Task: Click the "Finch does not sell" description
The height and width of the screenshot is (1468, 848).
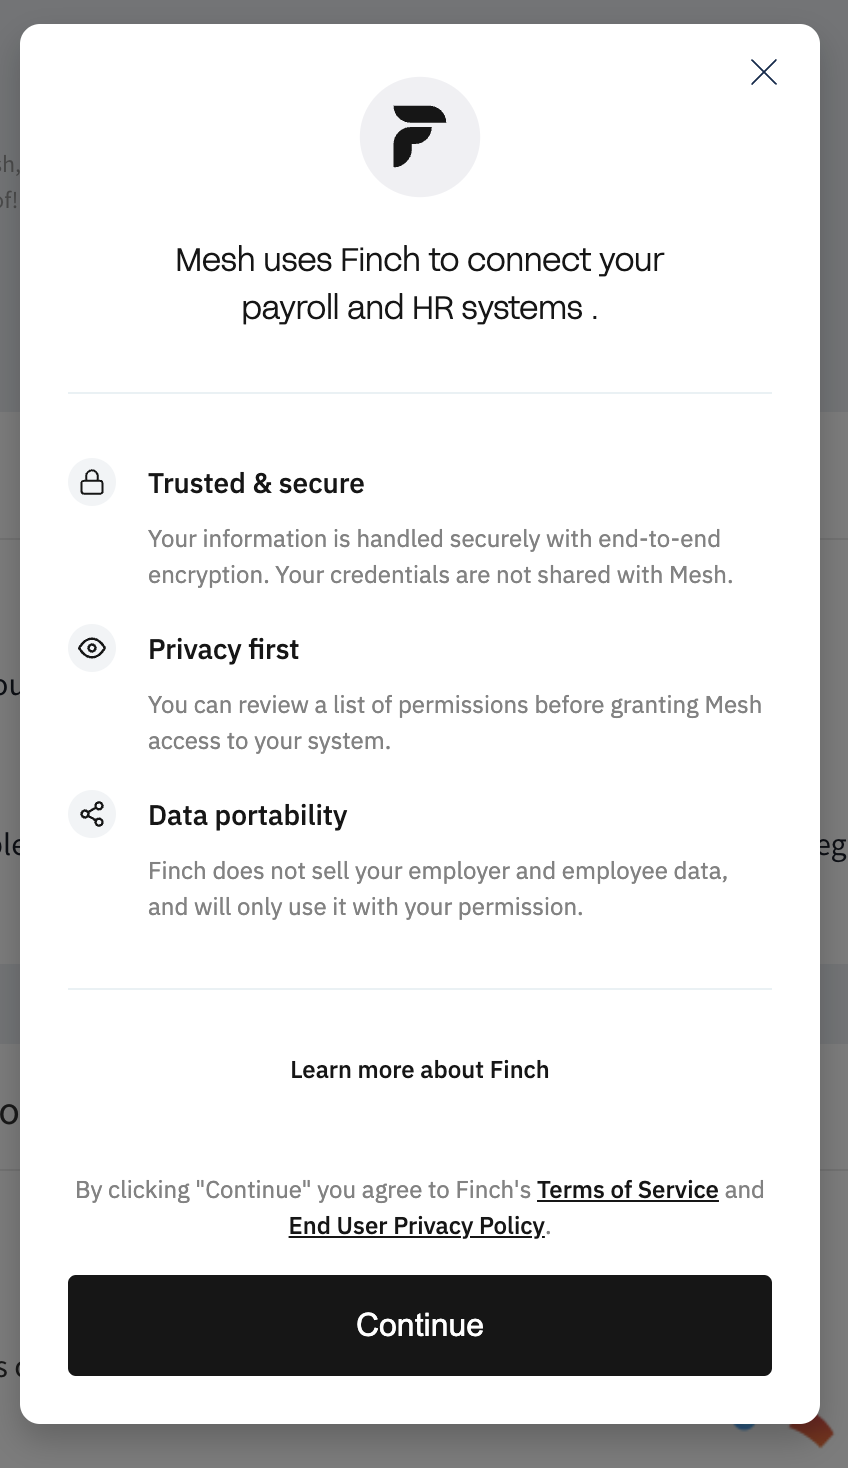Action: (x=438, y=889)
